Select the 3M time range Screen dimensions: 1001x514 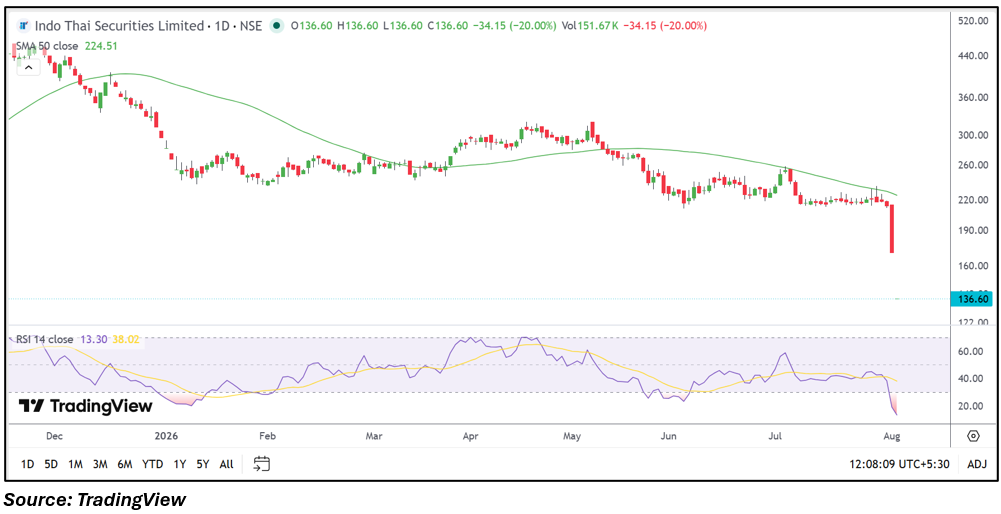coord(100,464)
